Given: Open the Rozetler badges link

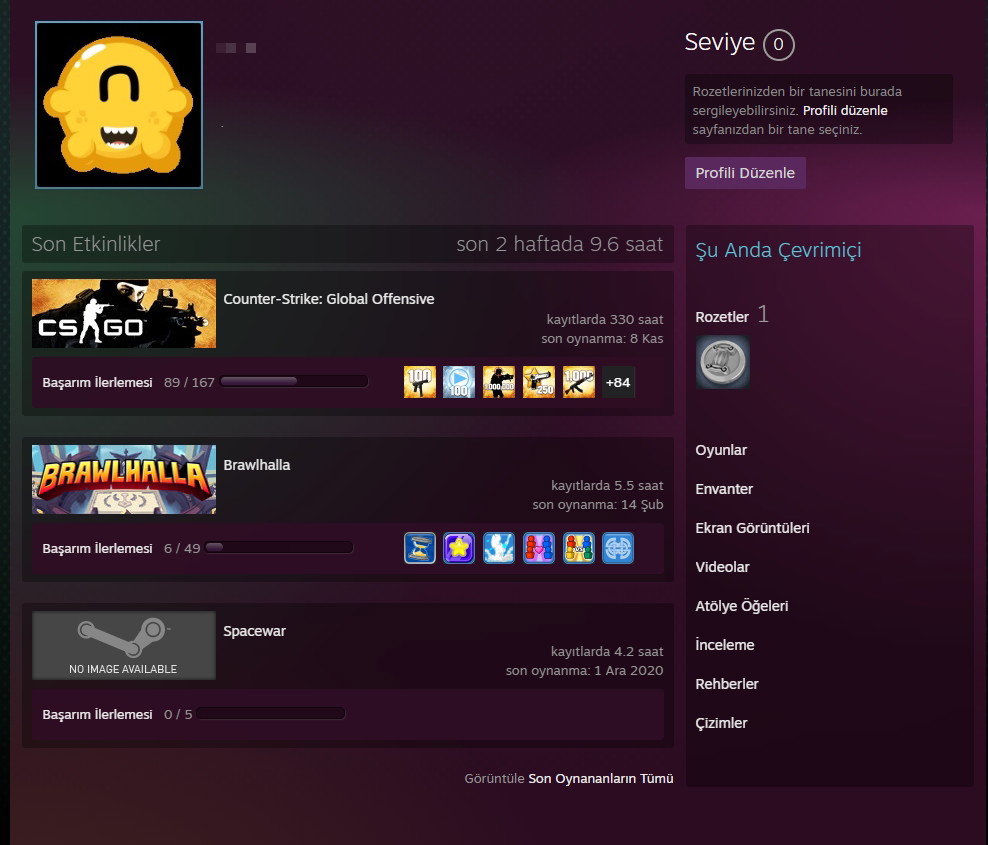Looking at the screenshot, I should (x=722, y=316).
